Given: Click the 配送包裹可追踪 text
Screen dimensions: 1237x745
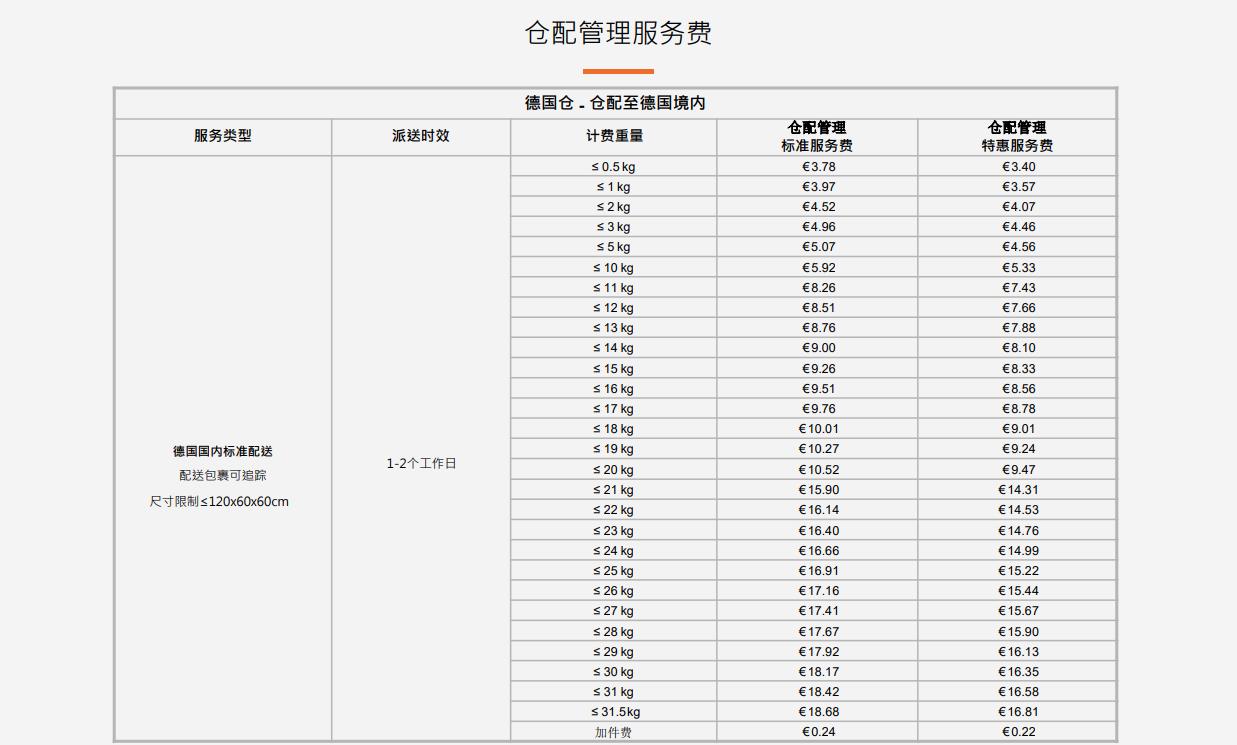Looking at the screenshot, I should (x=222, y=477).
